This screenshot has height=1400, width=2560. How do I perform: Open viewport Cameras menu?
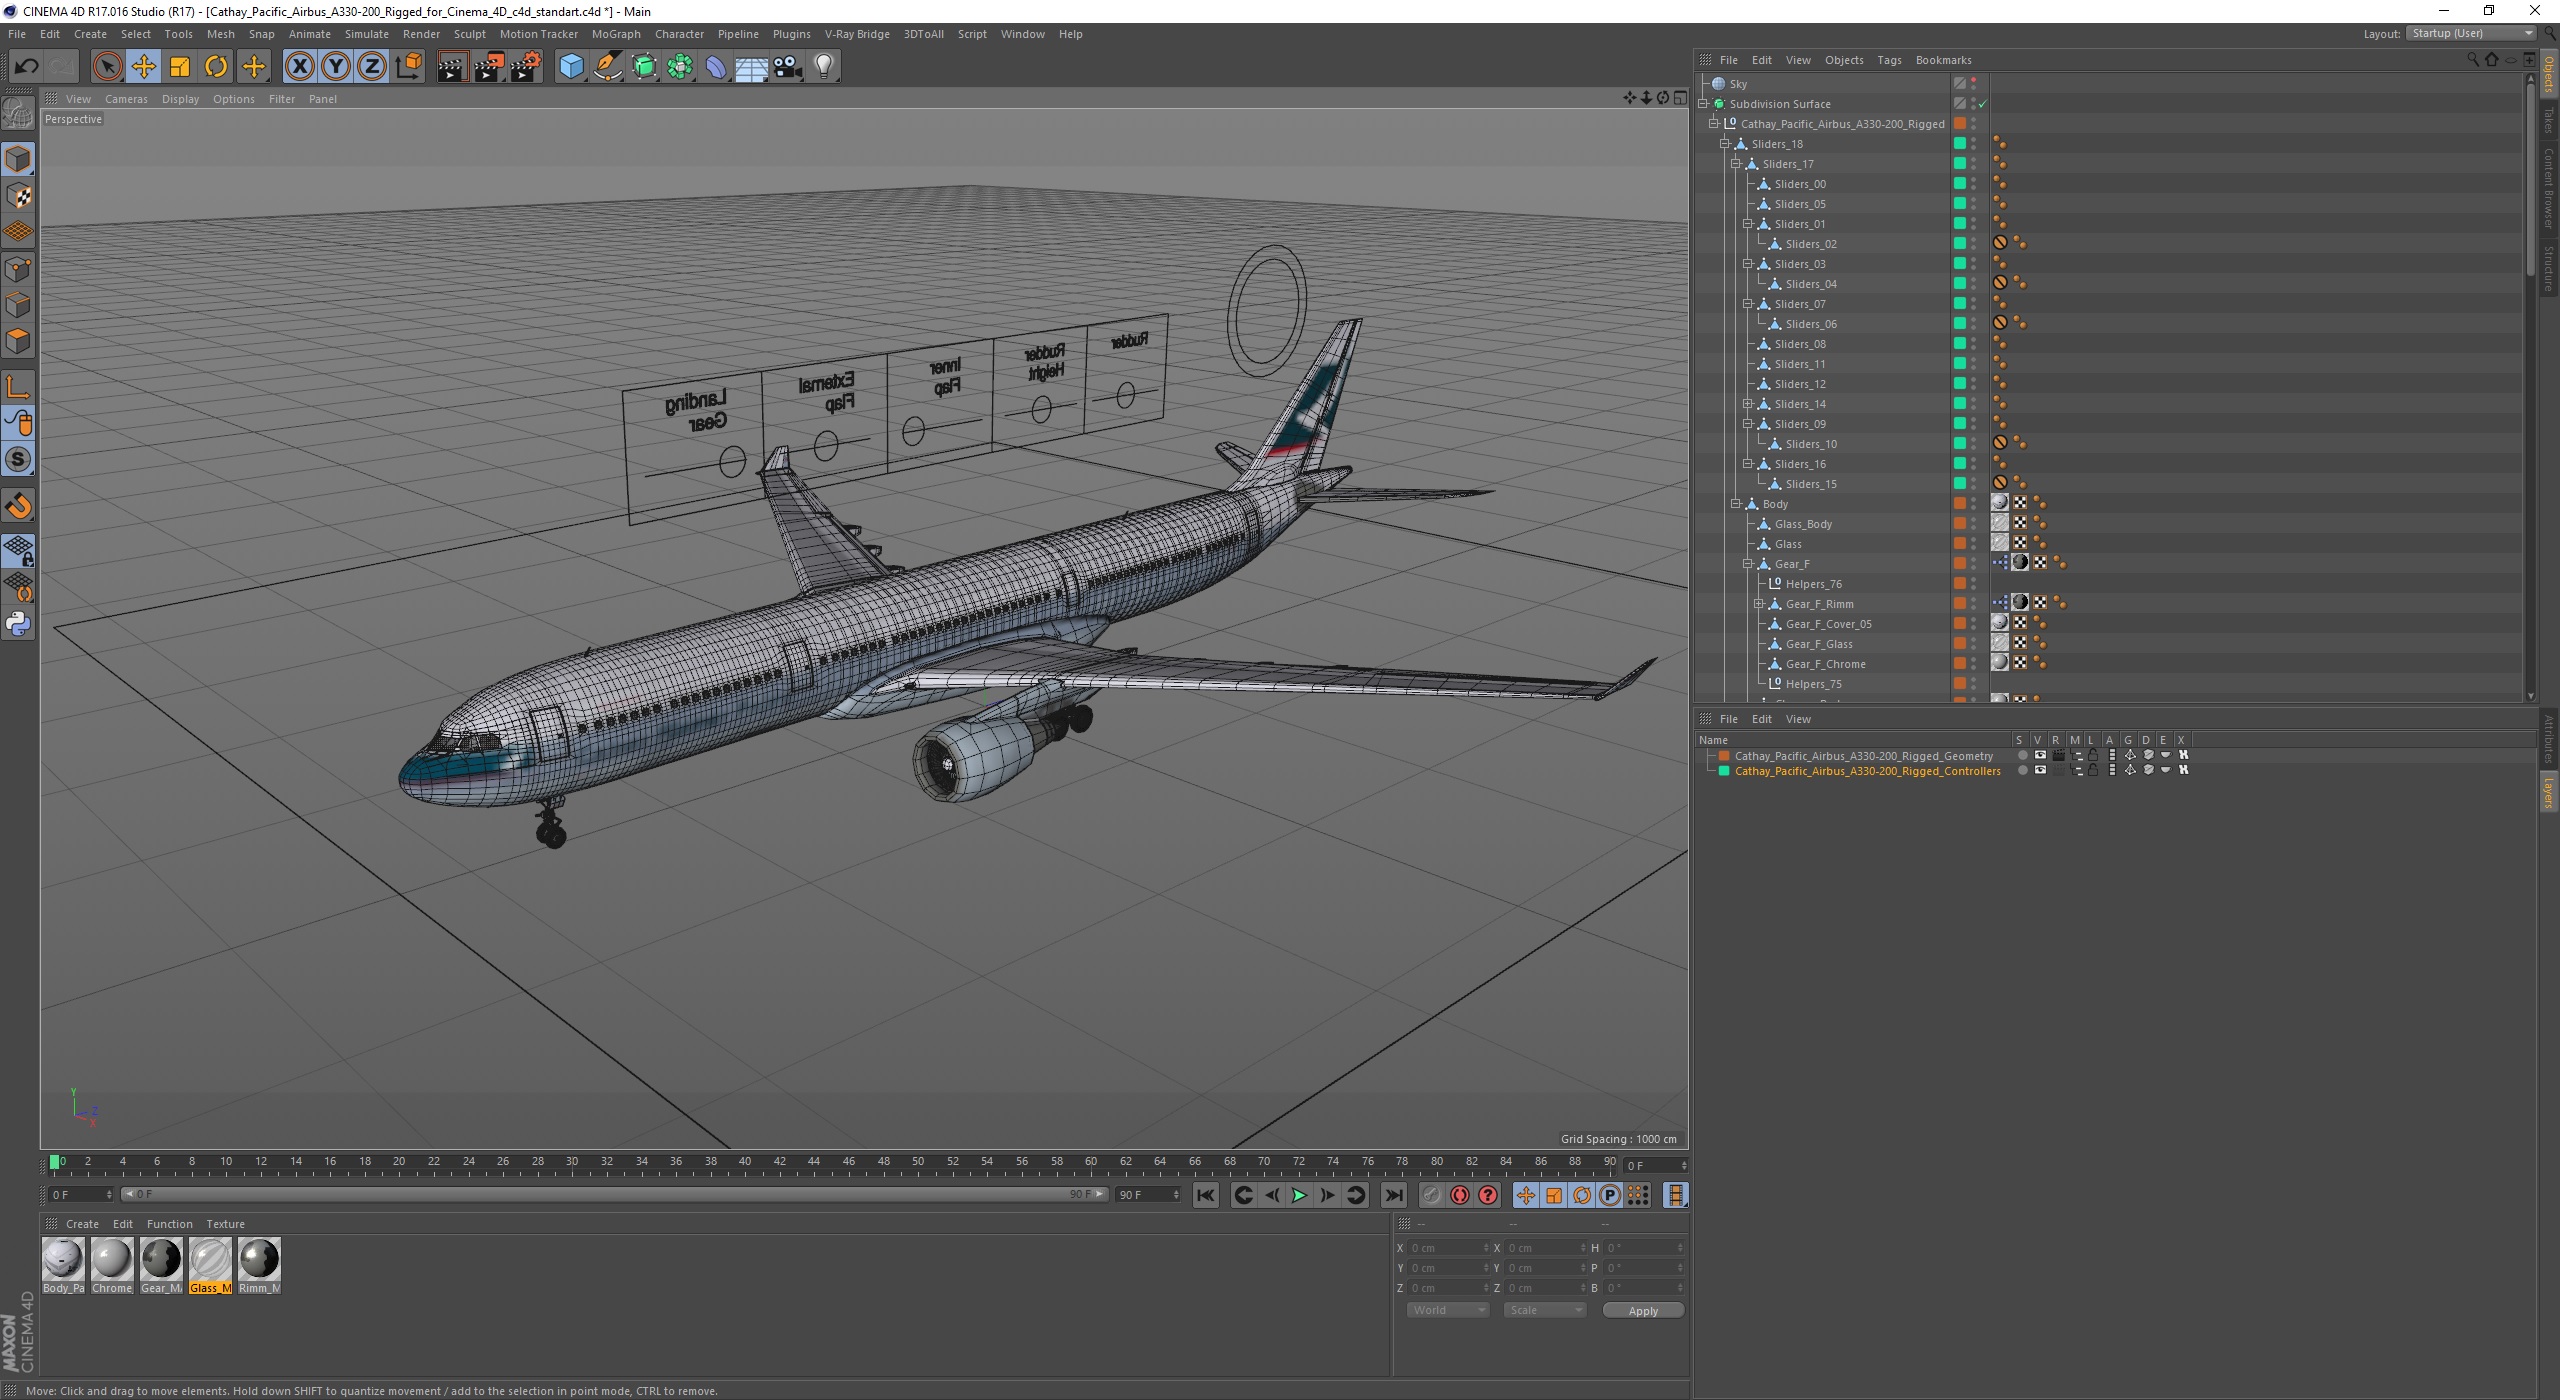(x=126, y=99)
